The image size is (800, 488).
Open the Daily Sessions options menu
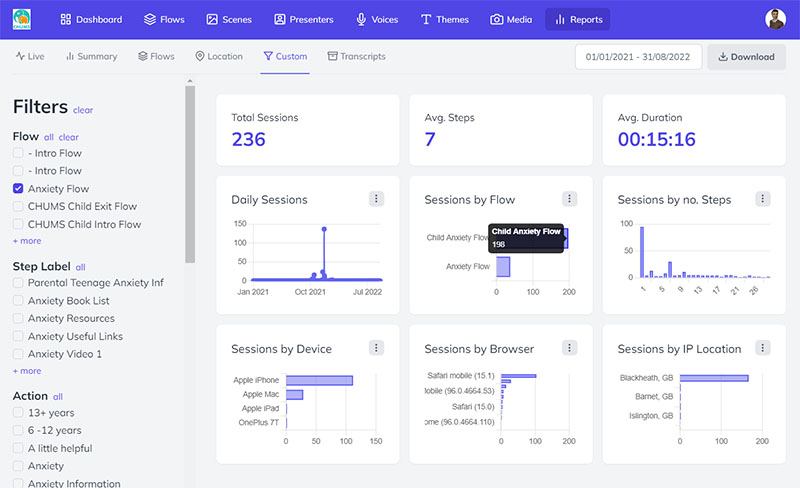point(376,199)
